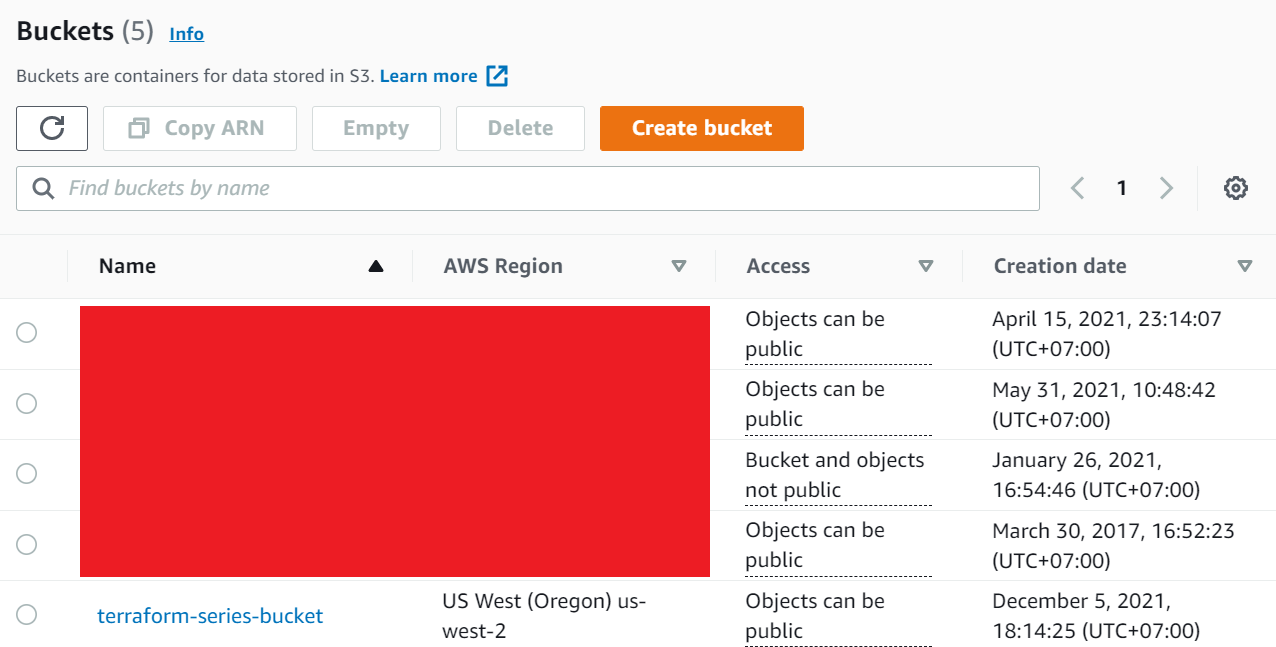This screenshot has height=647, width=1276.
Task: Click the external link icon beside Learn more
Action: (497, 76)
